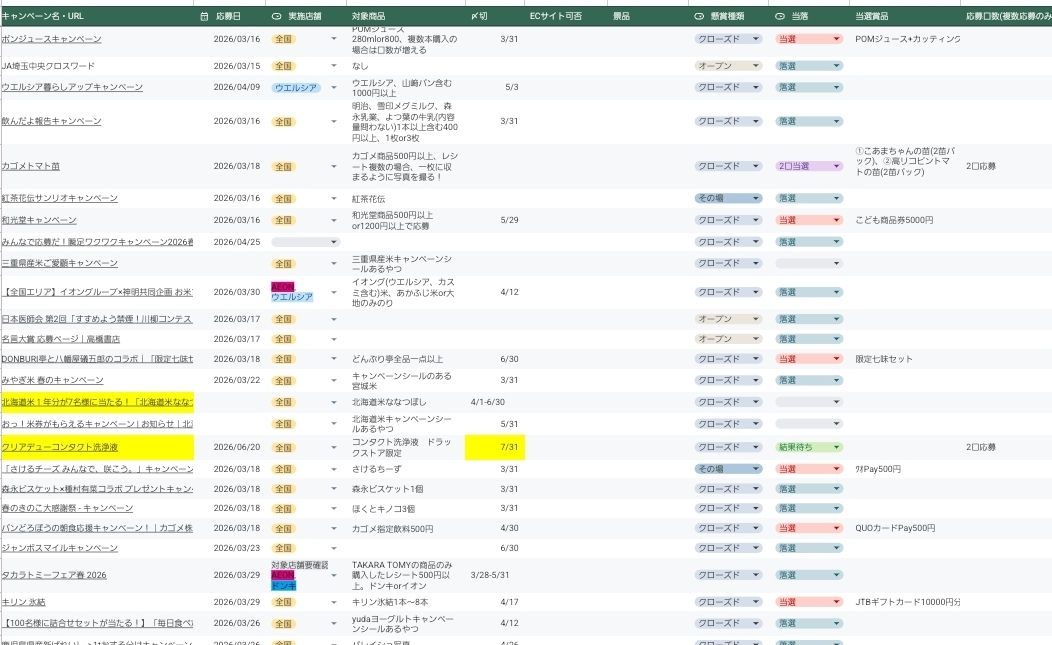Open 全国 store chip for みやぎ米 春のキャンペーン
The width and height of the screenshot is (1052, 645).
283,381
